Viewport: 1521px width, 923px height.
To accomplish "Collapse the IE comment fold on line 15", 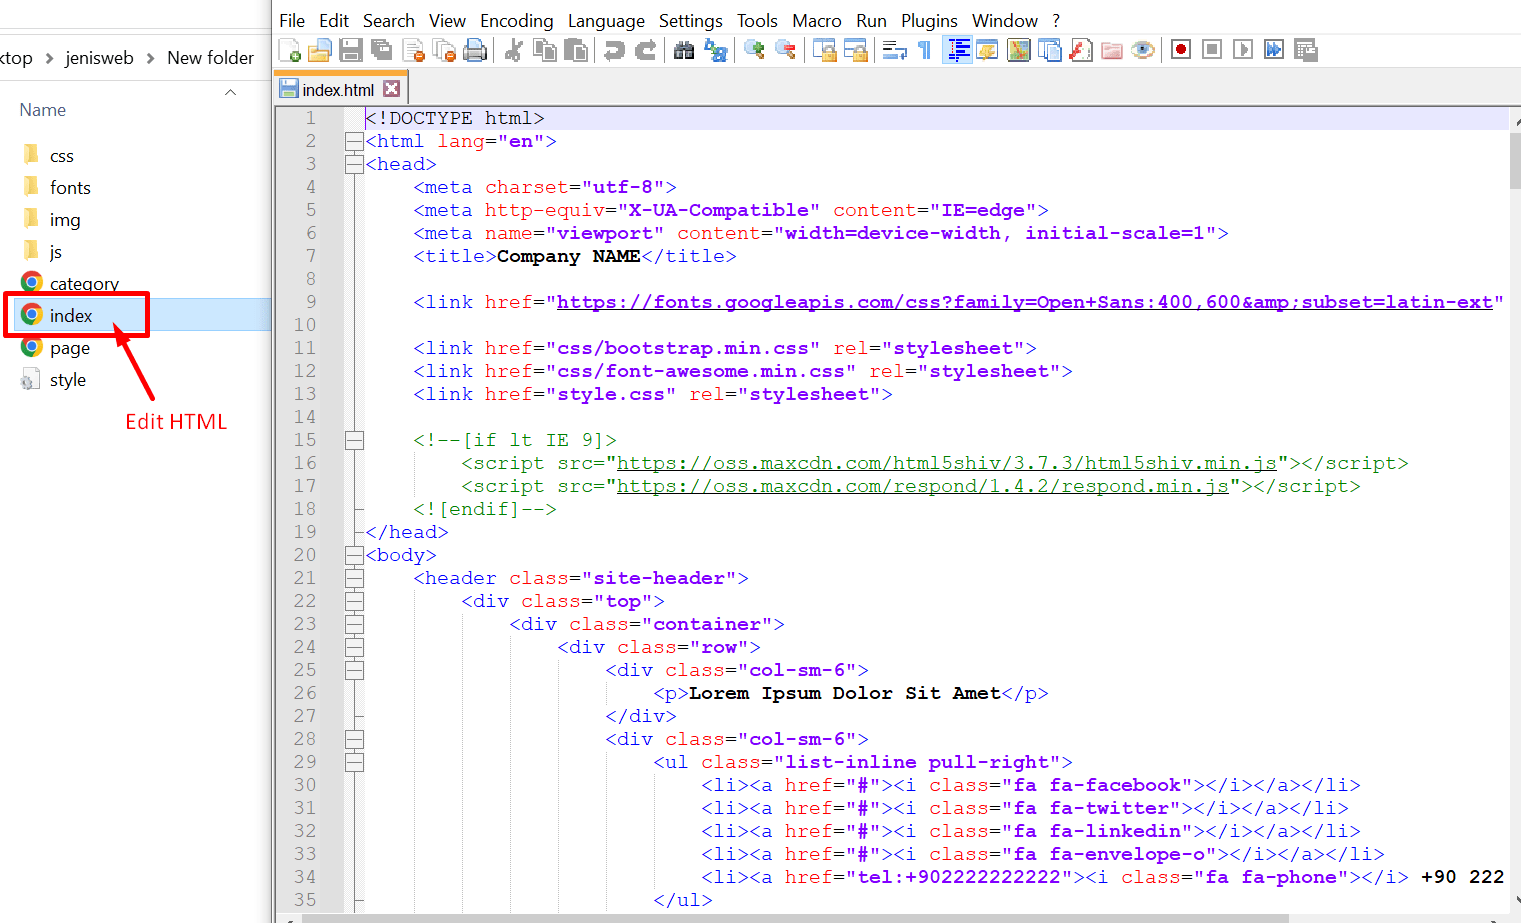I will coord(354,440).
